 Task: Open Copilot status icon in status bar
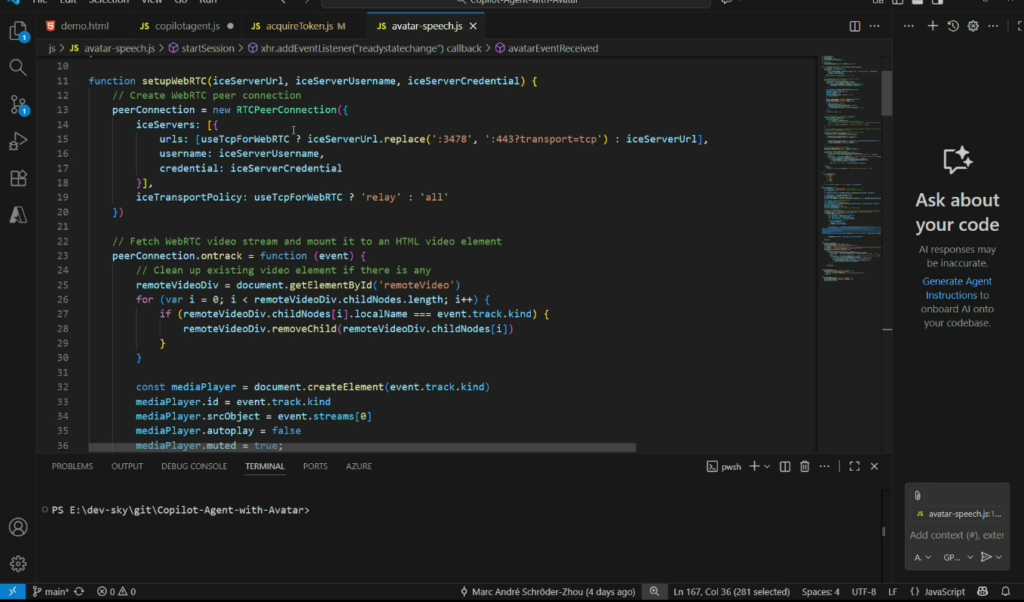983,592
